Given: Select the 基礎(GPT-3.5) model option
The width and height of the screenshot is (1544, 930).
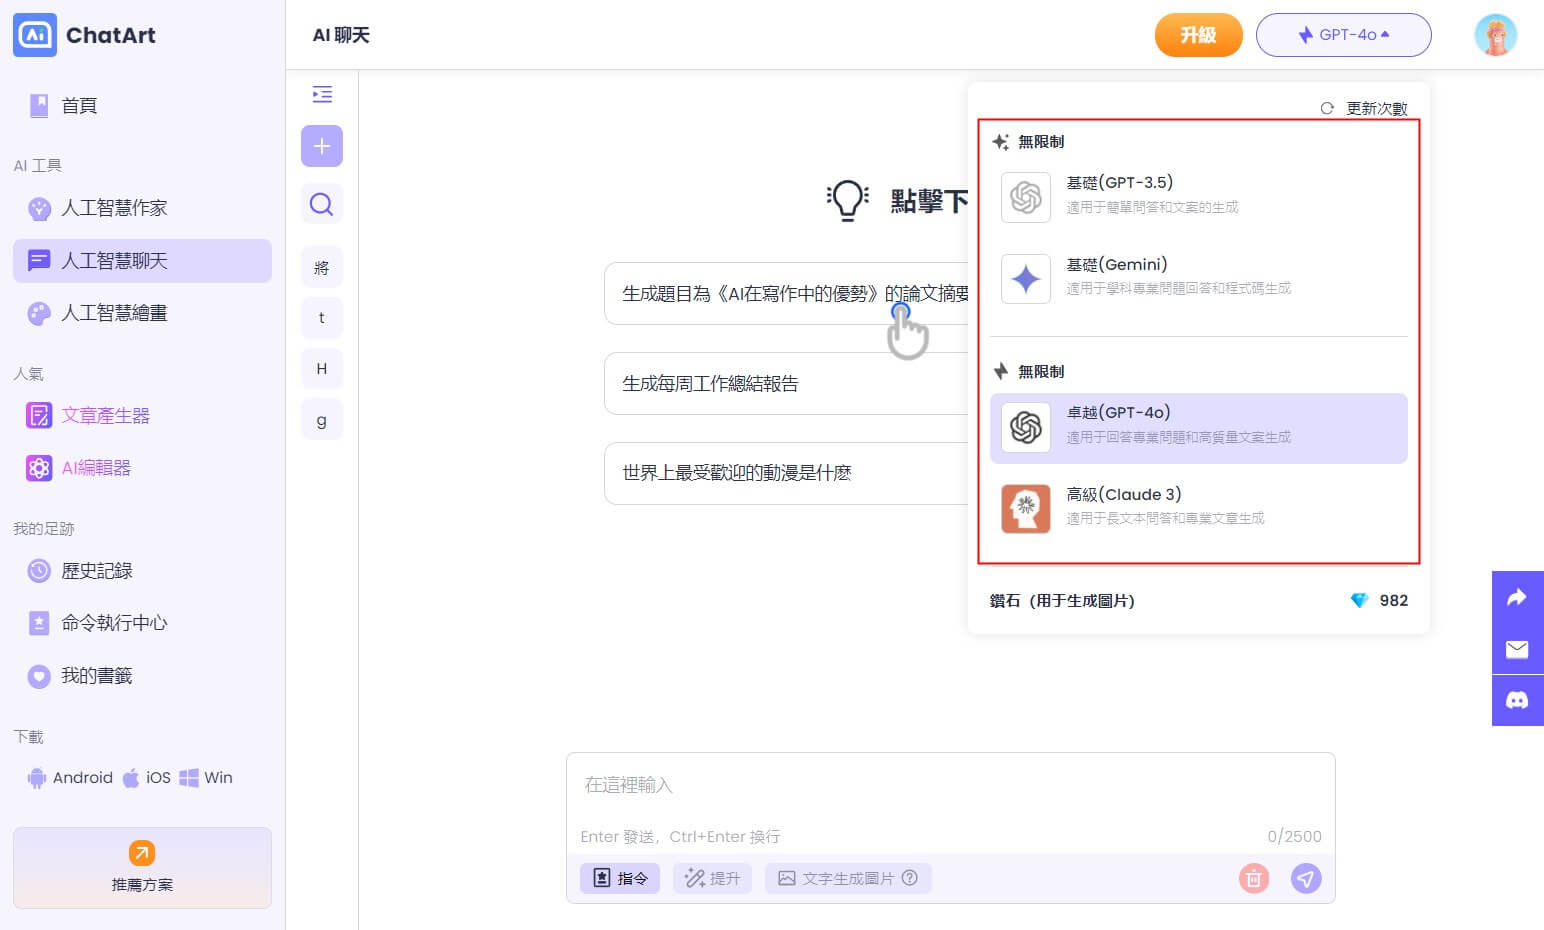Looking at the screenshot, I should pos(1198,196).
